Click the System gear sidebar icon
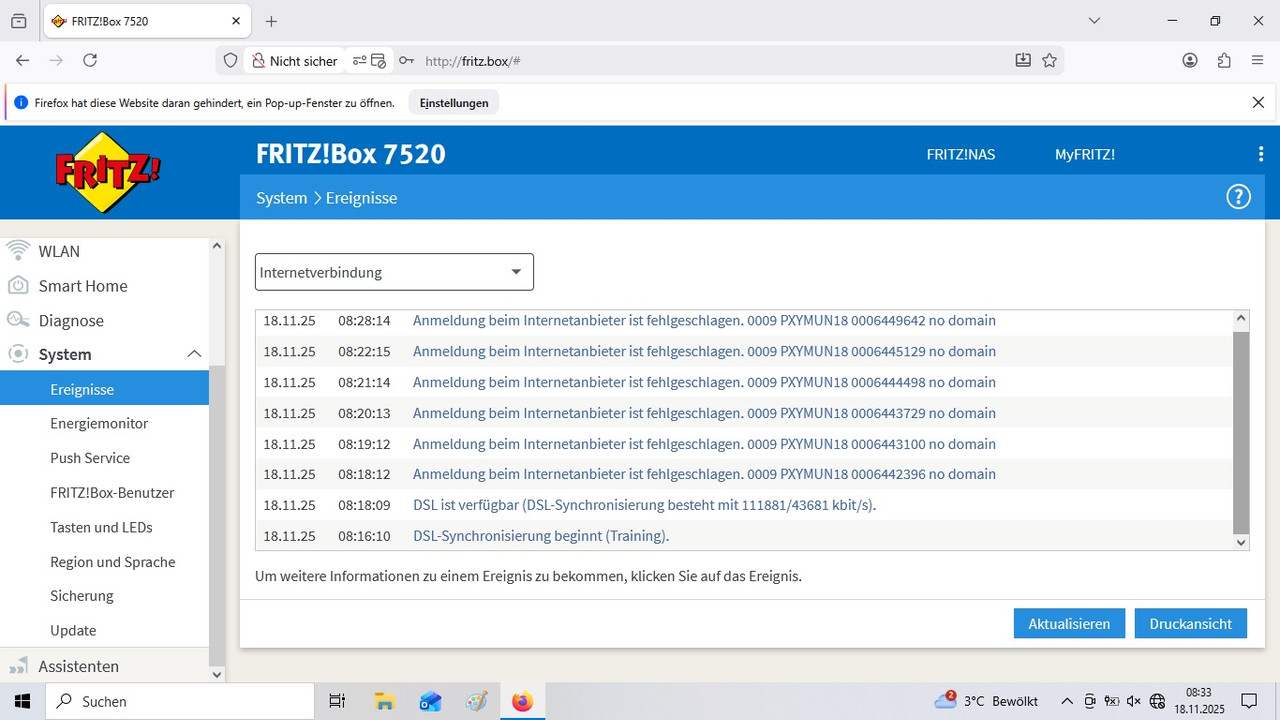The image size is (1280, 720). [x=18, y=354]
